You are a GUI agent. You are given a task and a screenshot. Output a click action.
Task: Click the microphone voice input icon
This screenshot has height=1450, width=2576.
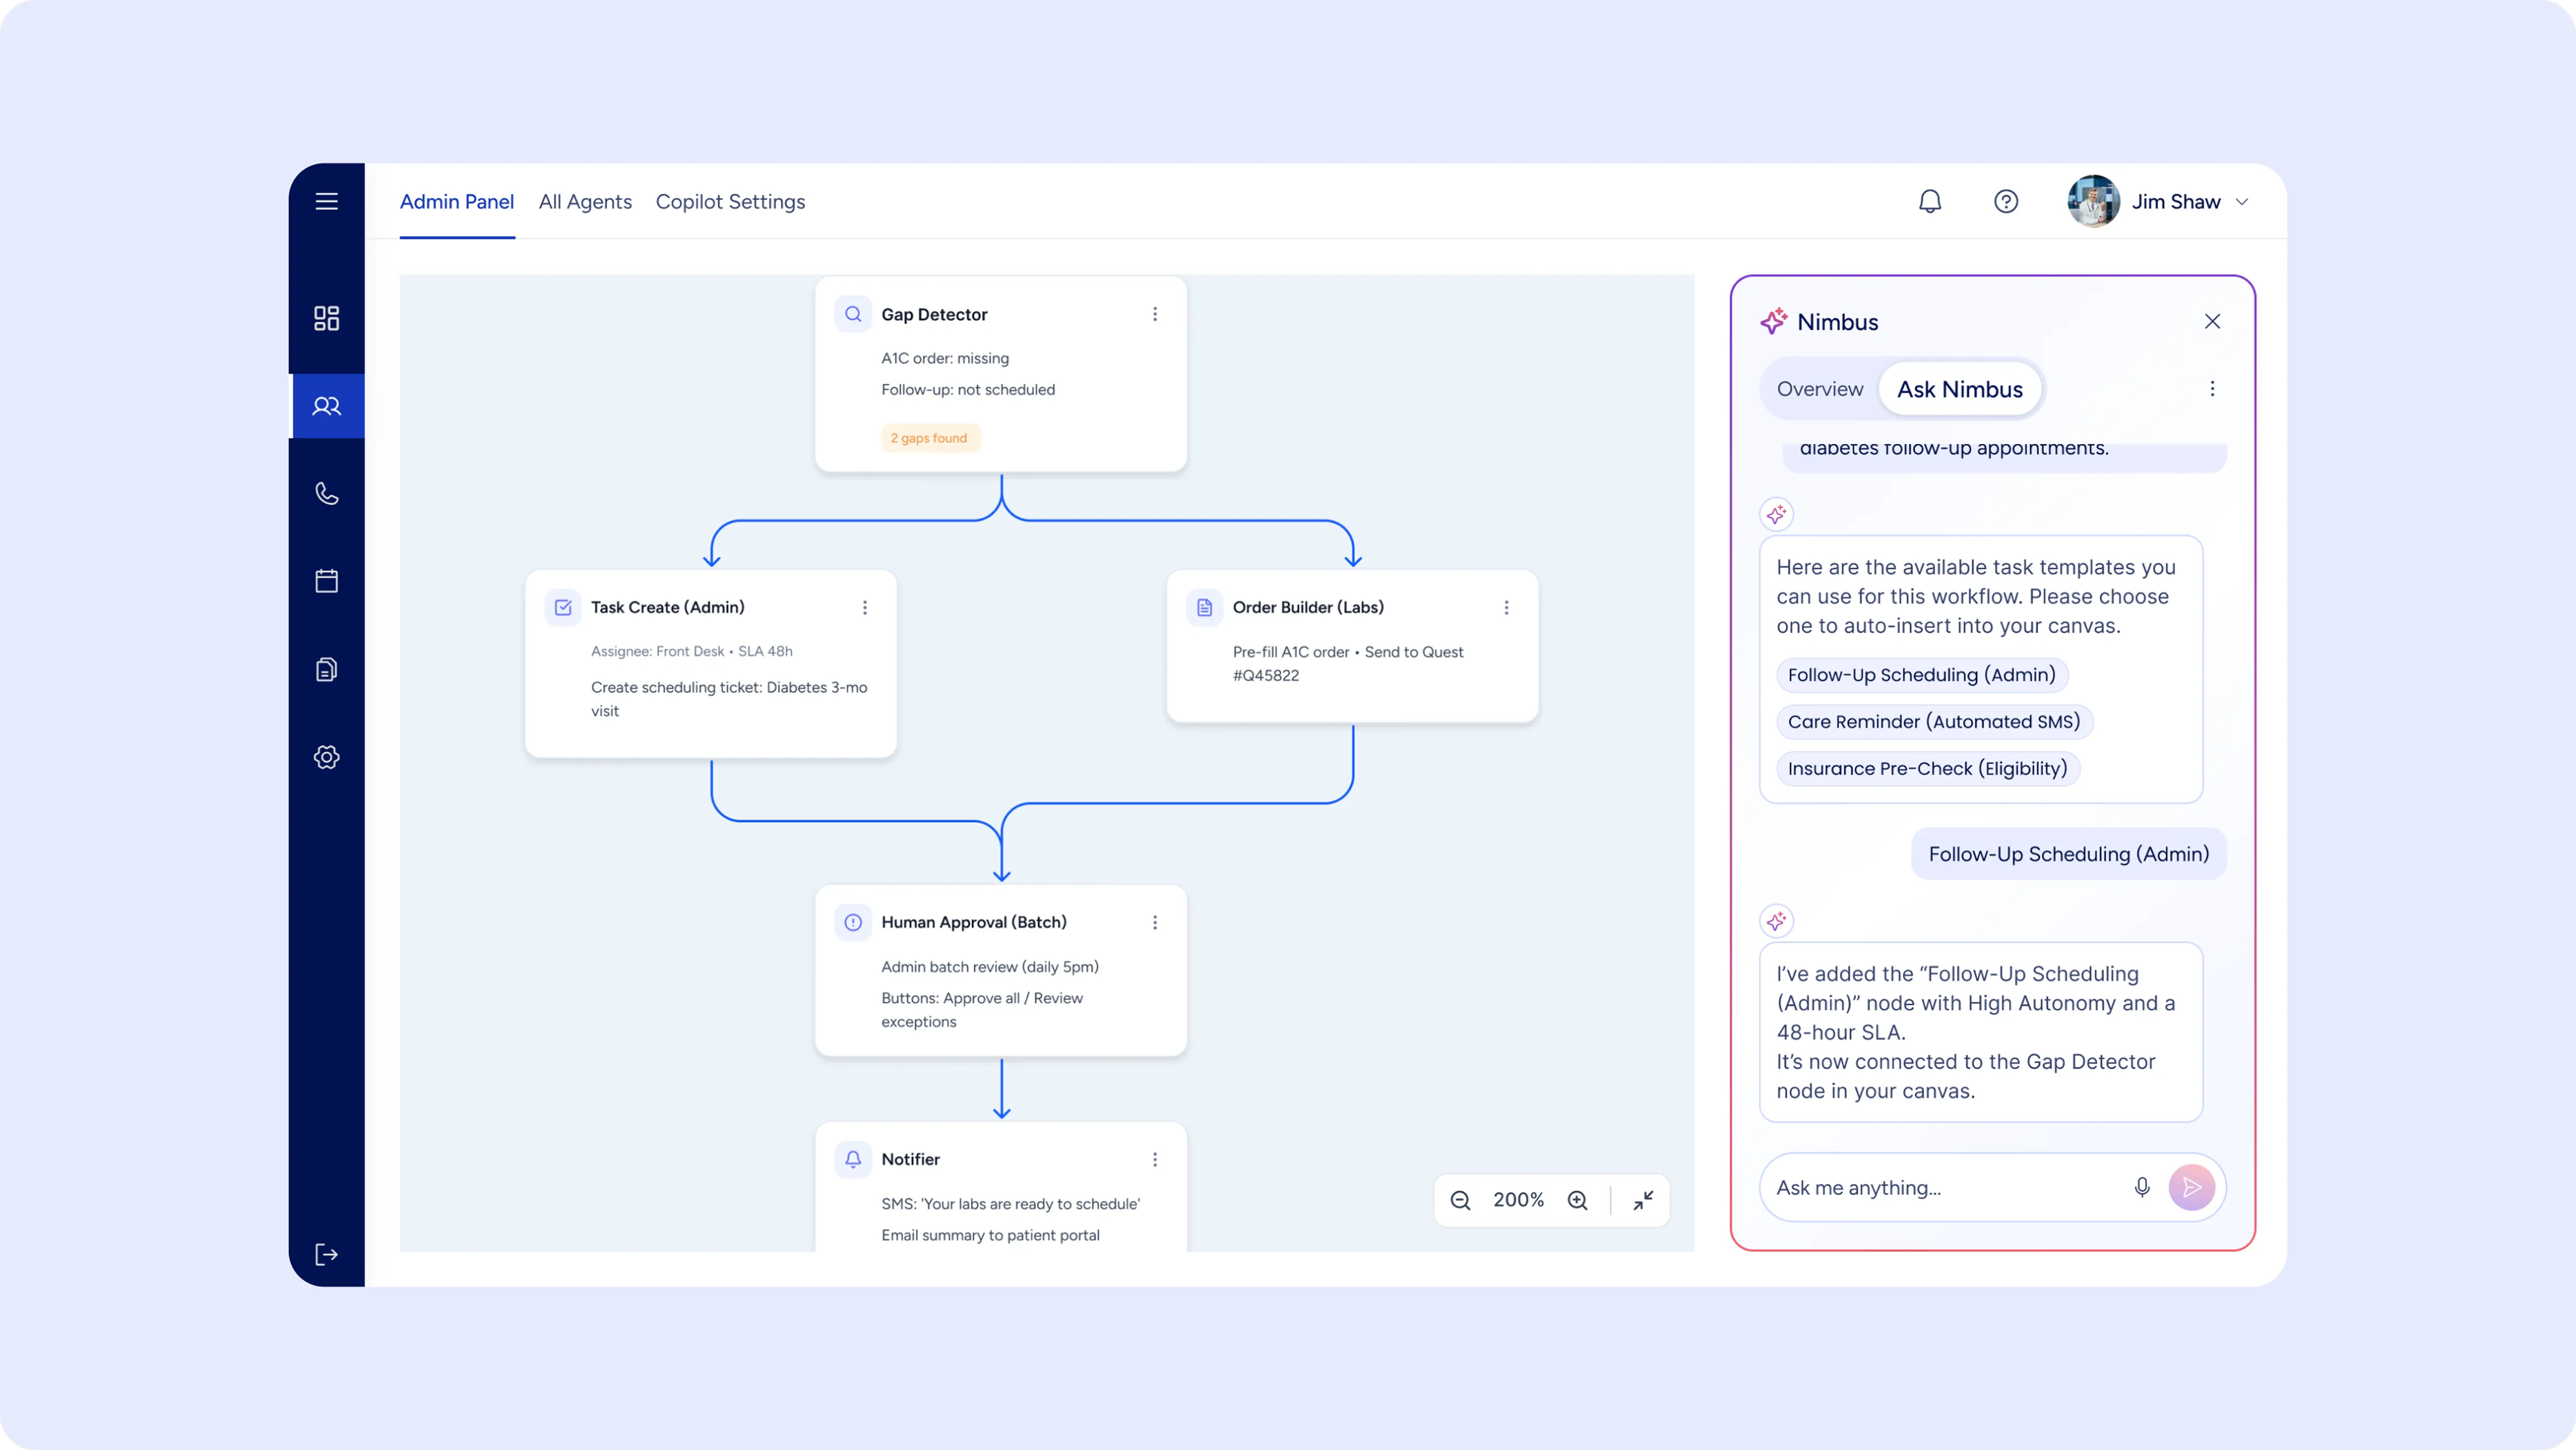point(2141,1187)
